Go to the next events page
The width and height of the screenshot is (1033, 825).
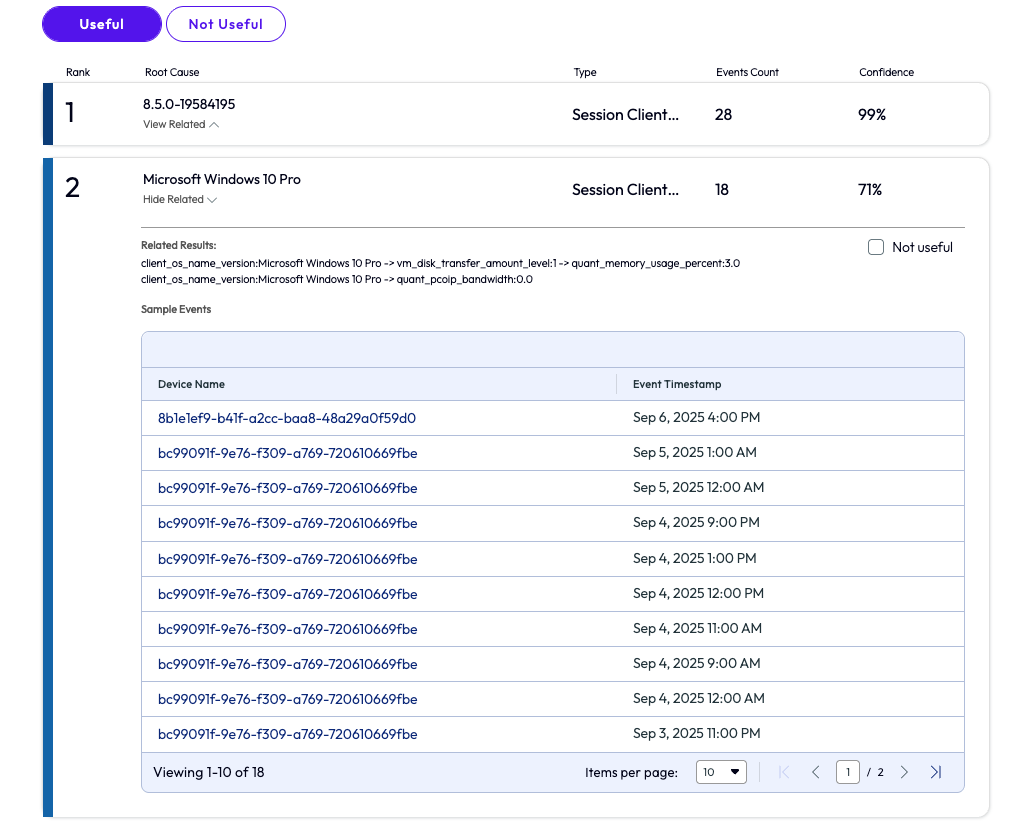pyautogui.click(x=905, y=771)
